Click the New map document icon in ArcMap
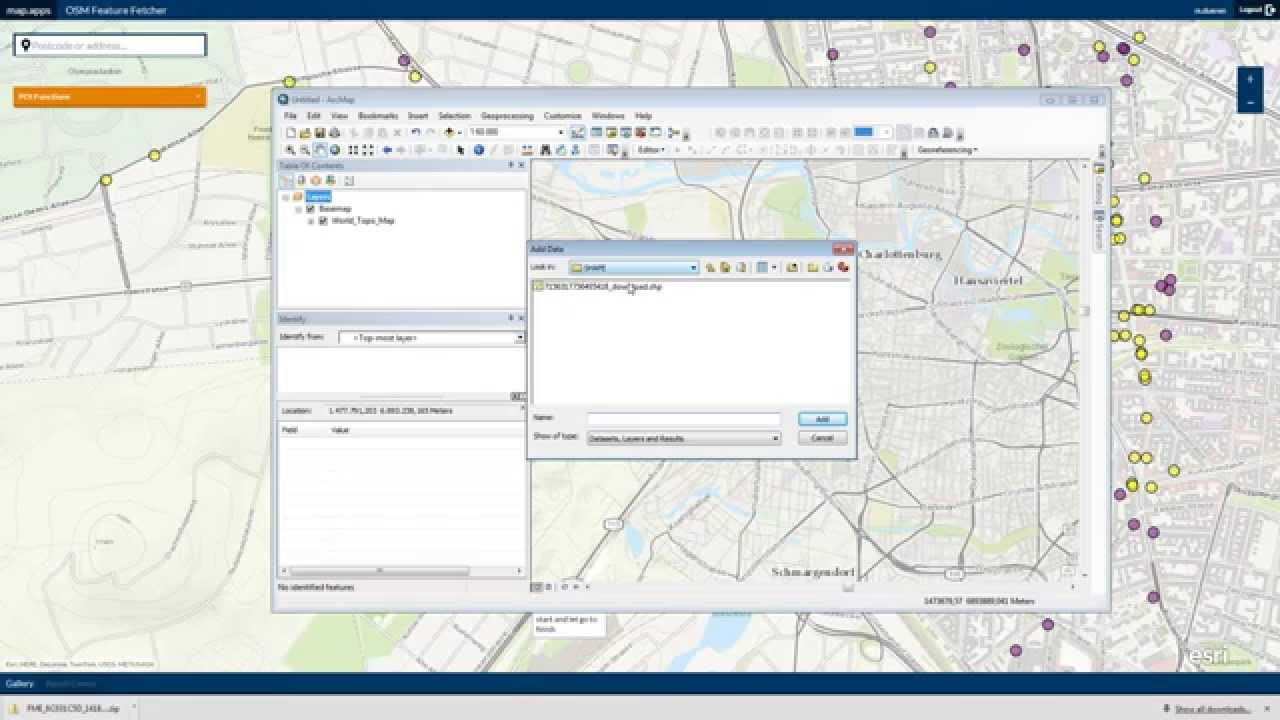The image size is (1280, 720). point(291,132)
